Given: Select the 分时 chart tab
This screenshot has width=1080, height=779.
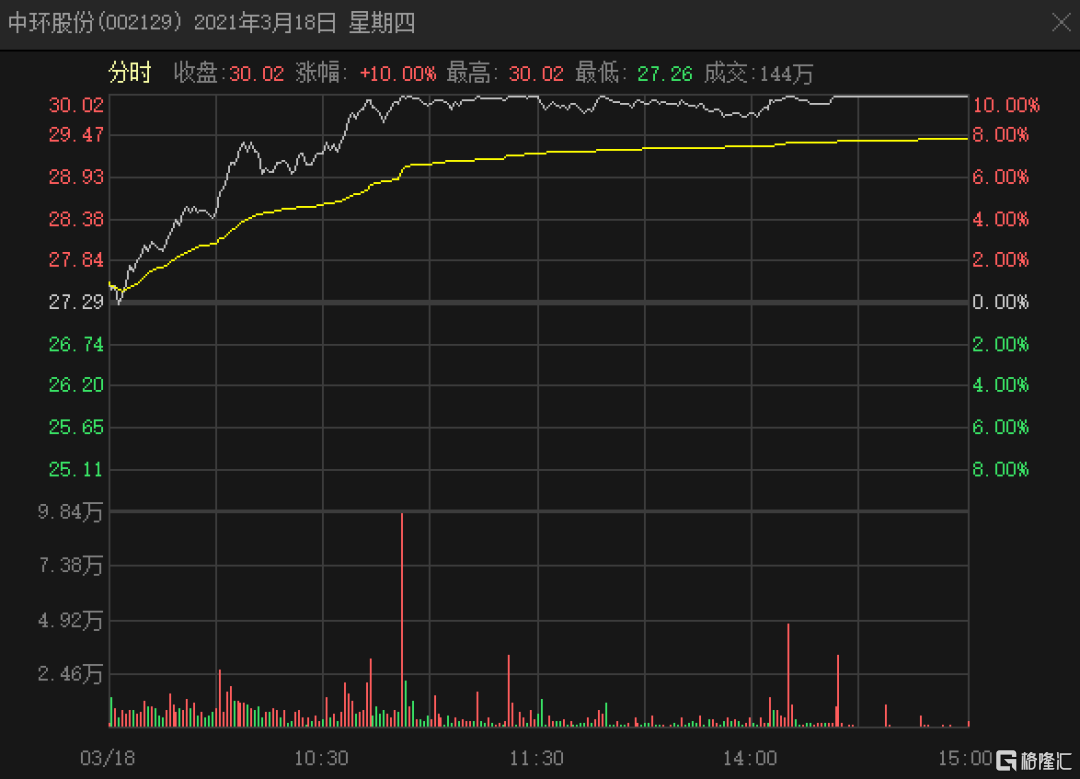Looking at the screenshot, I should click(129, 72).
